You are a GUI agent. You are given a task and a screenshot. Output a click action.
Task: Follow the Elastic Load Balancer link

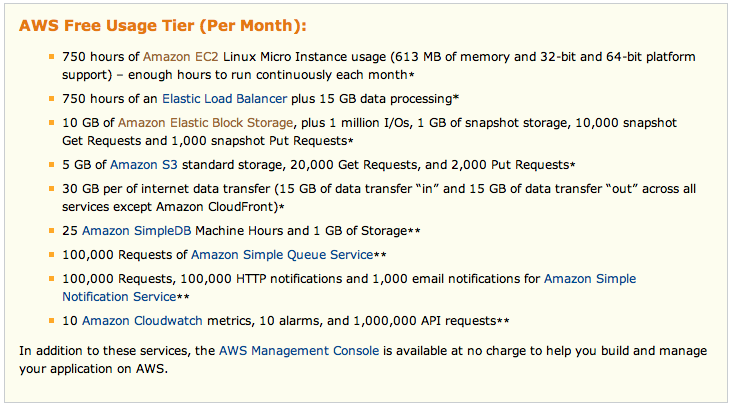(225, 99)
